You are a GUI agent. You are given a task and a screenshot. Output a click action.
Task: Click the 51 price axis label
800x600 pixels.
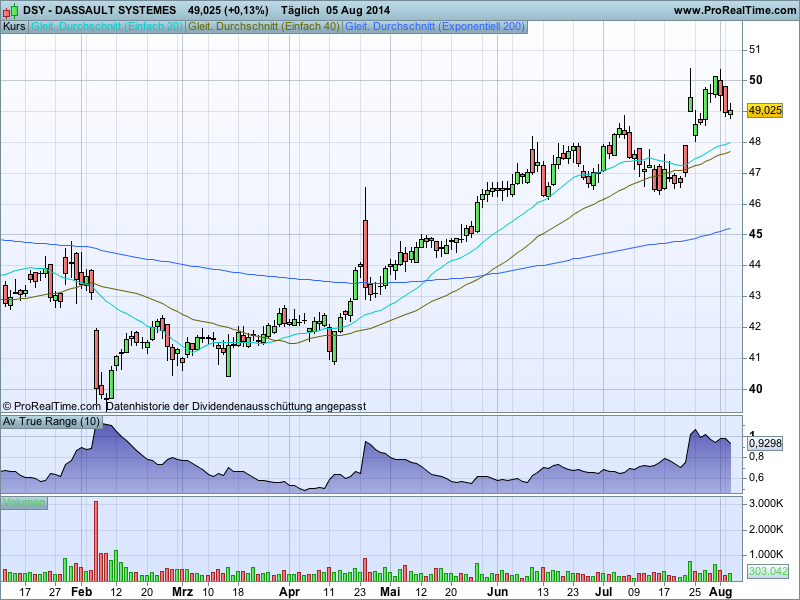(x=755, y=49)
